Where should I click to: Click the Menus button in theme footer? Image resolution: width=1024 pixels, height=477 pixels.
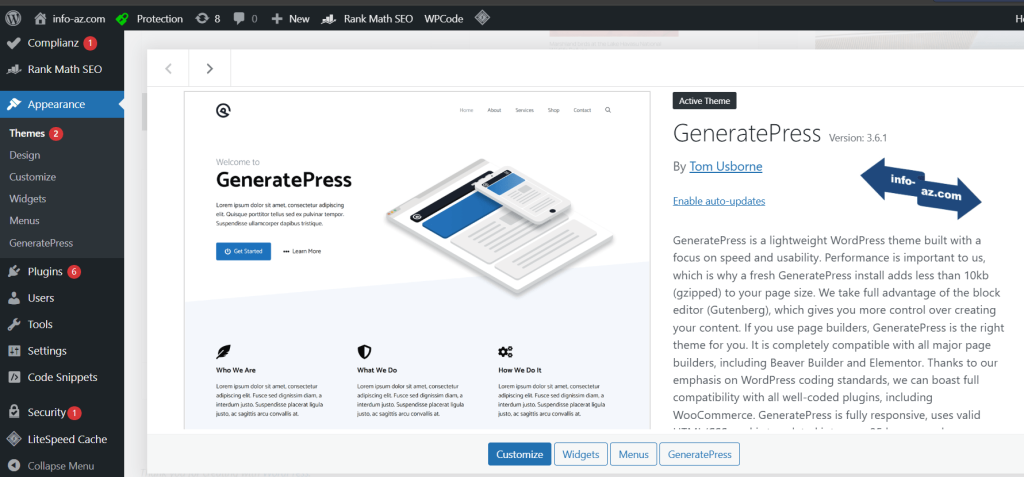633,454
